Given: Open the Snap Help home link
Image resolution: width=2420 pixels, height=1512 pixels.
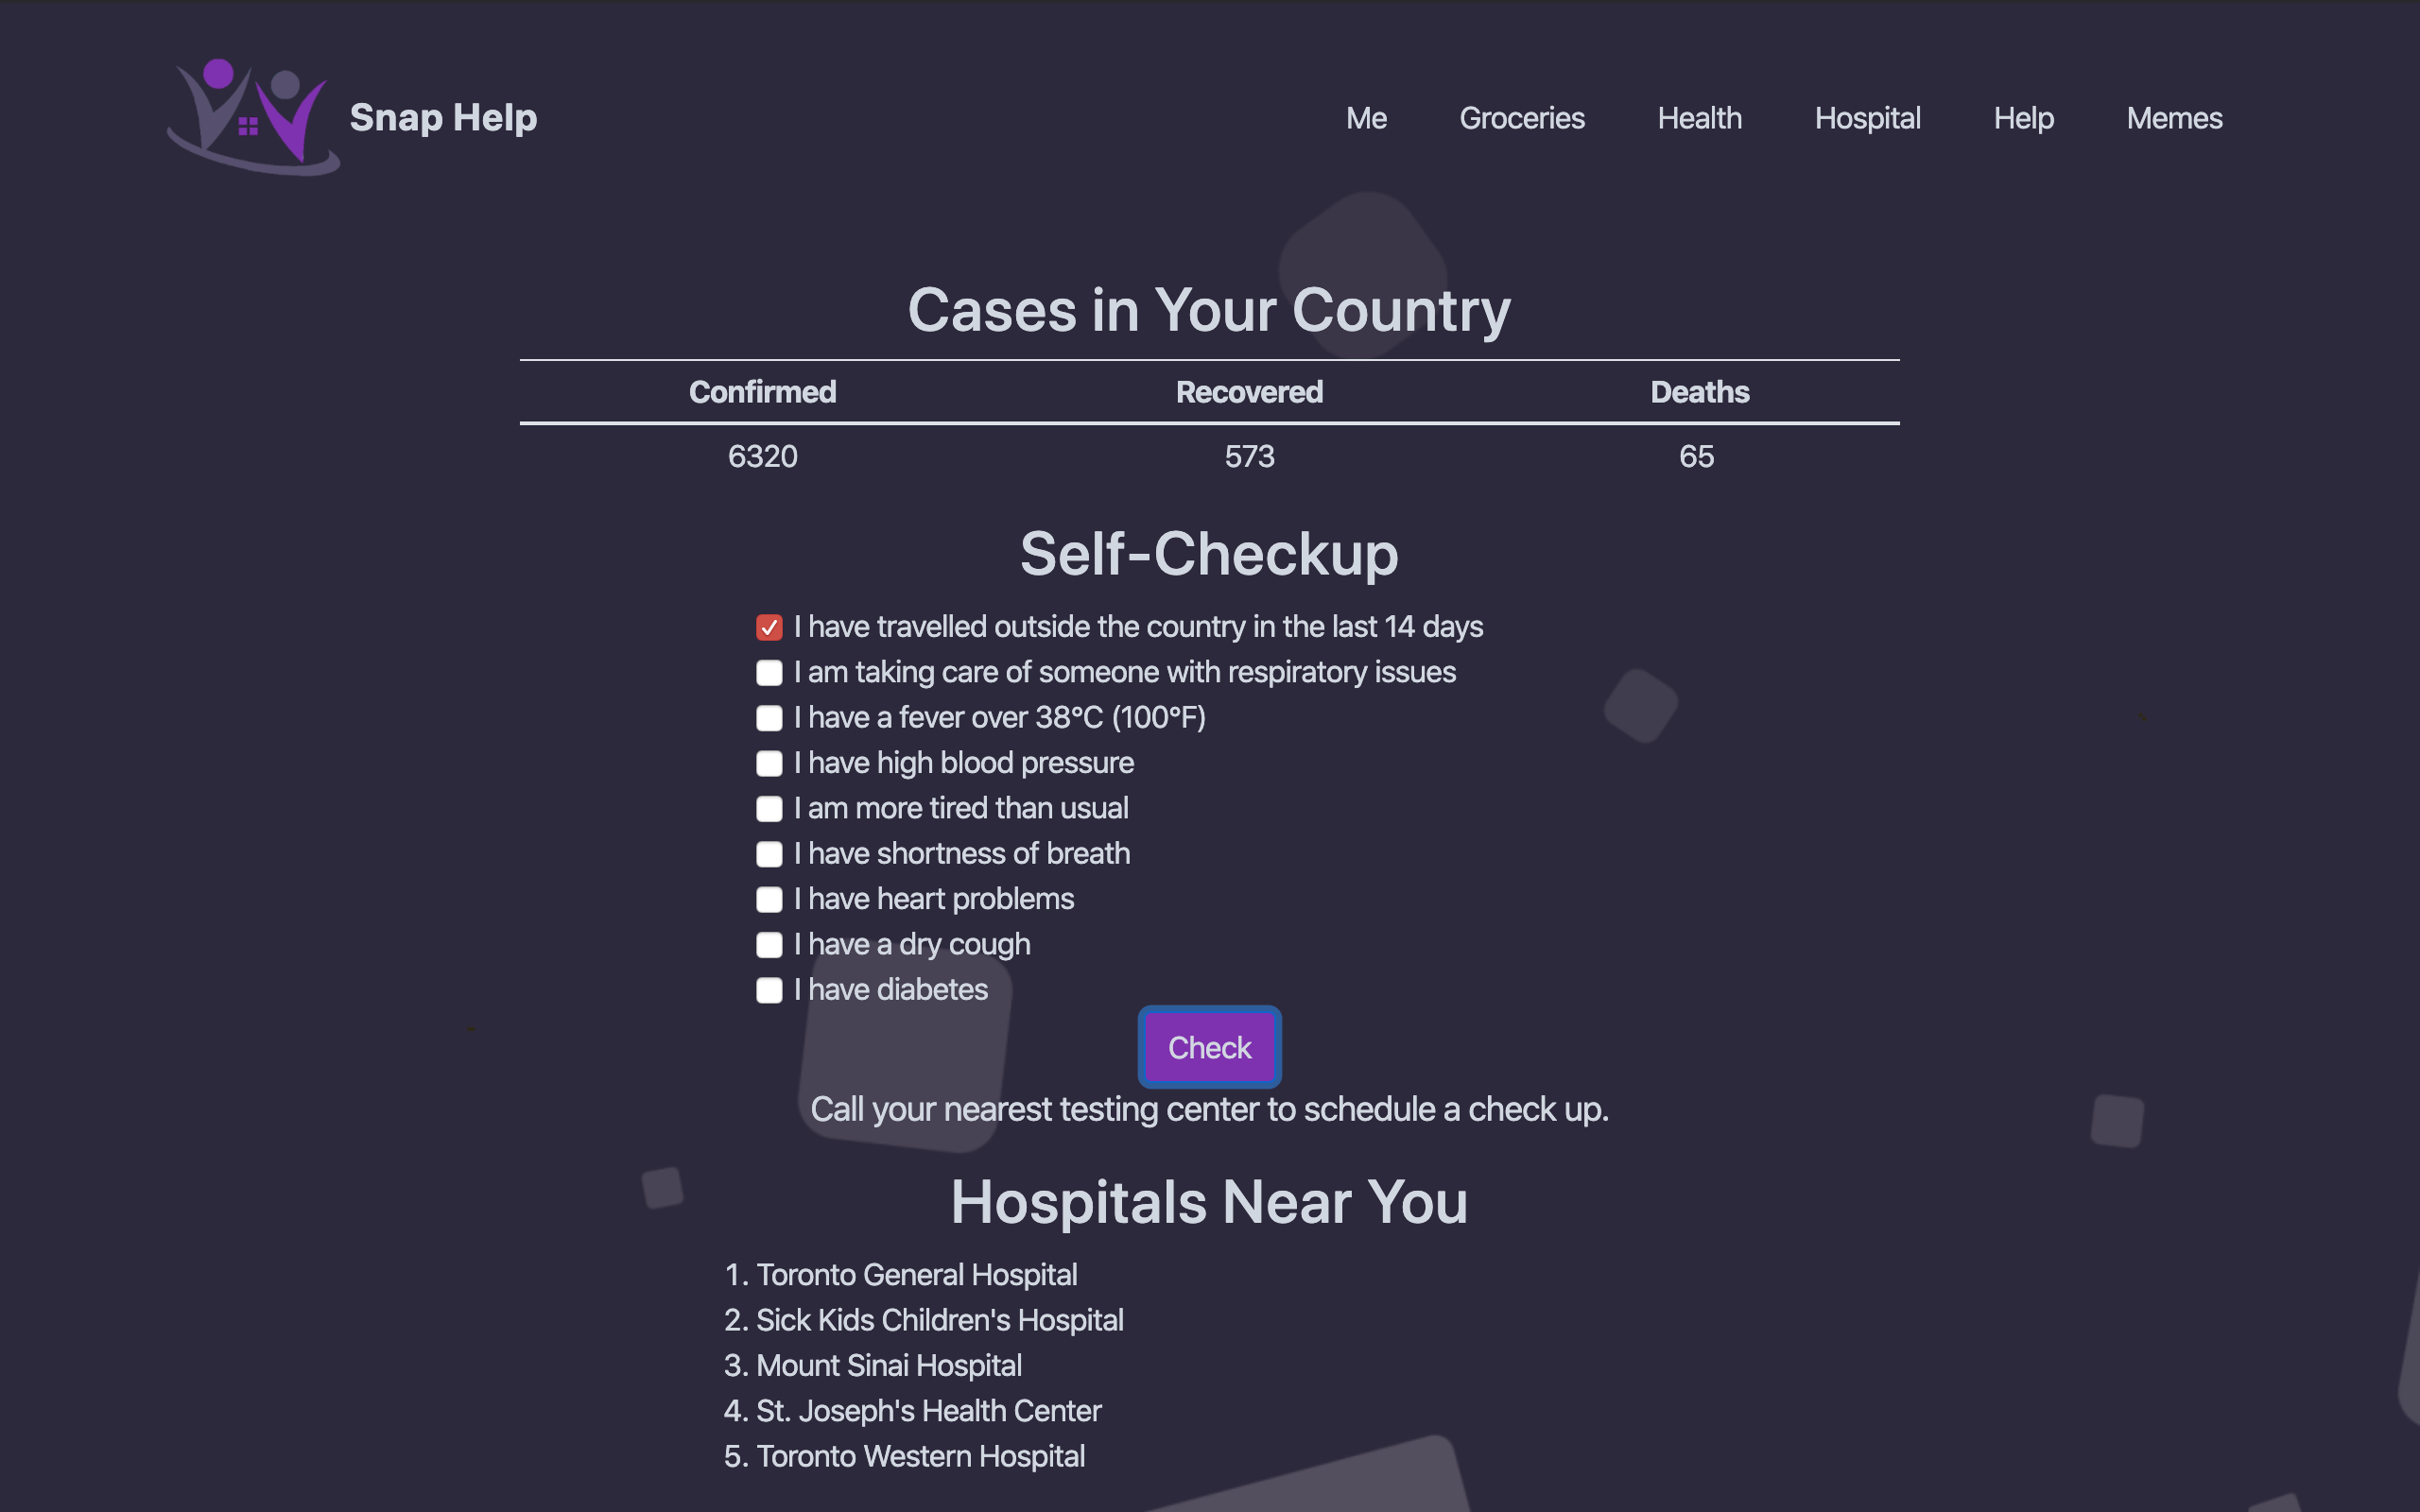Looking at the screenshot, I should coord(443,118).
